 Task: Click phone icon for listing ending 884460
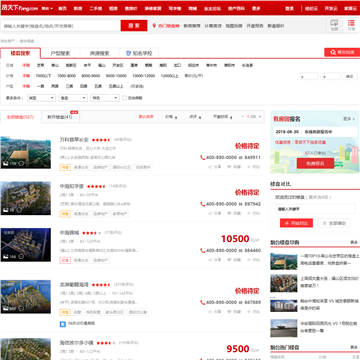click(202, 250)
